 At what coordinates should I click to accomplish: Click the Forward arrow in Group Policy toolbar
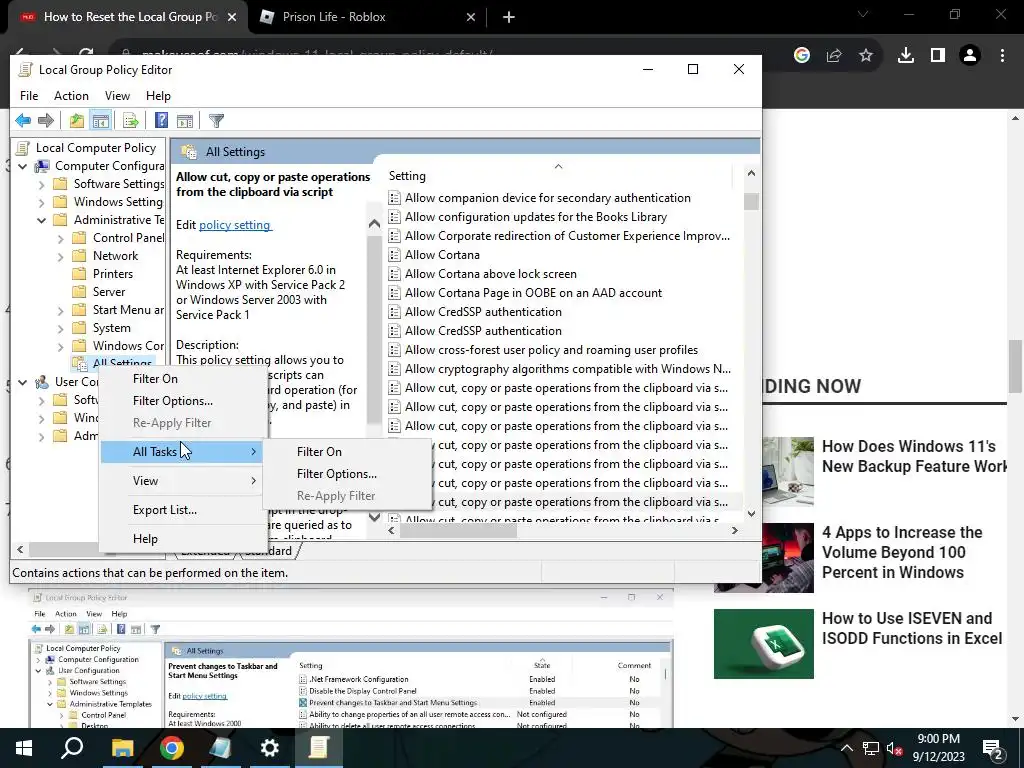46,120
